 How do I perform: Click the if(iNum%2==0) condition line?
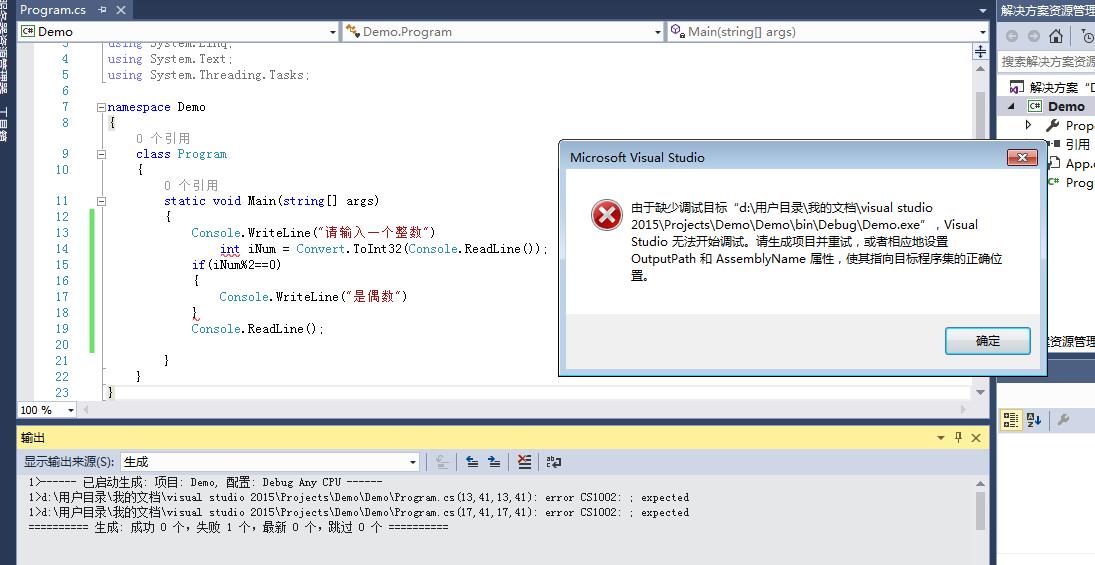pos(236,265)
